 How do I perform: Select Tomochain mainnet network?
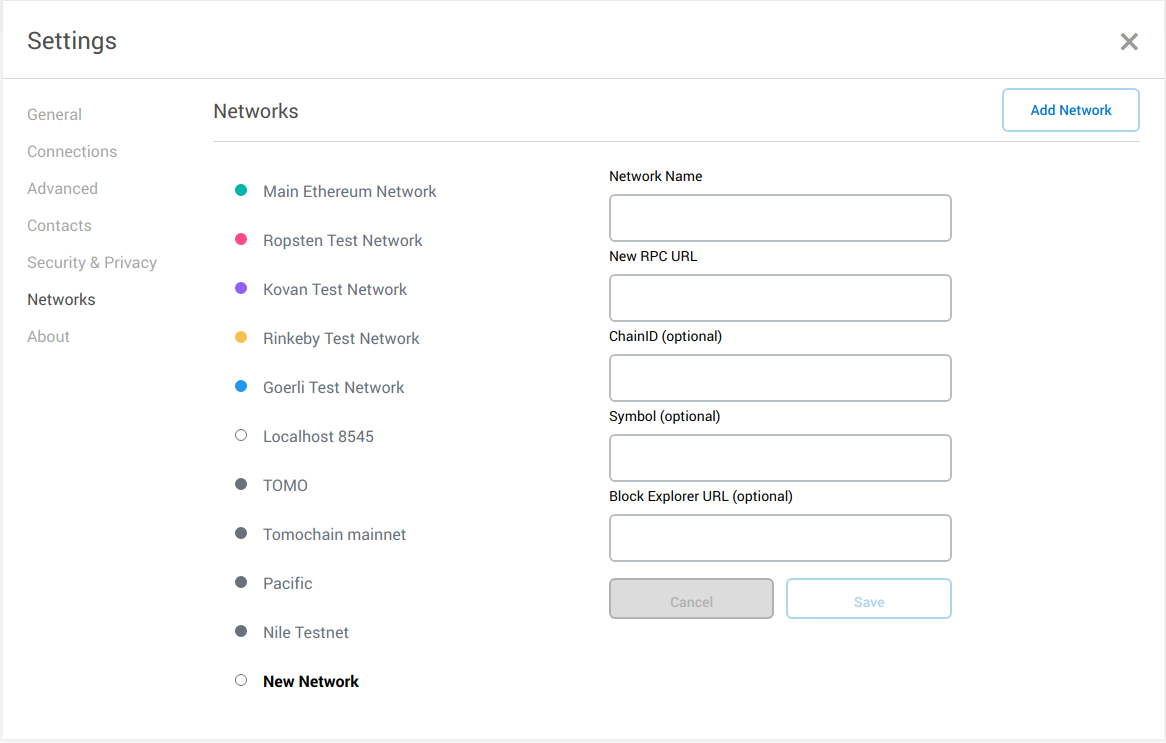tap(334, 534)
